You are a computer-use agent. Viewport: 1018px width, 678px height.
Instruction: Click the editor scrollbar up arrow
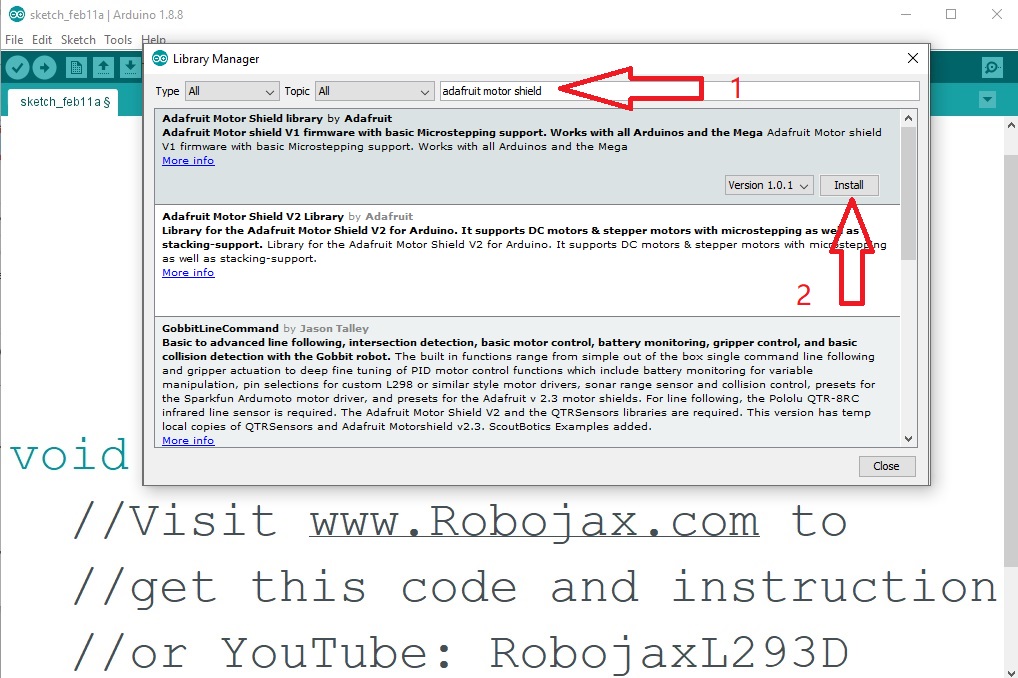1012,123
